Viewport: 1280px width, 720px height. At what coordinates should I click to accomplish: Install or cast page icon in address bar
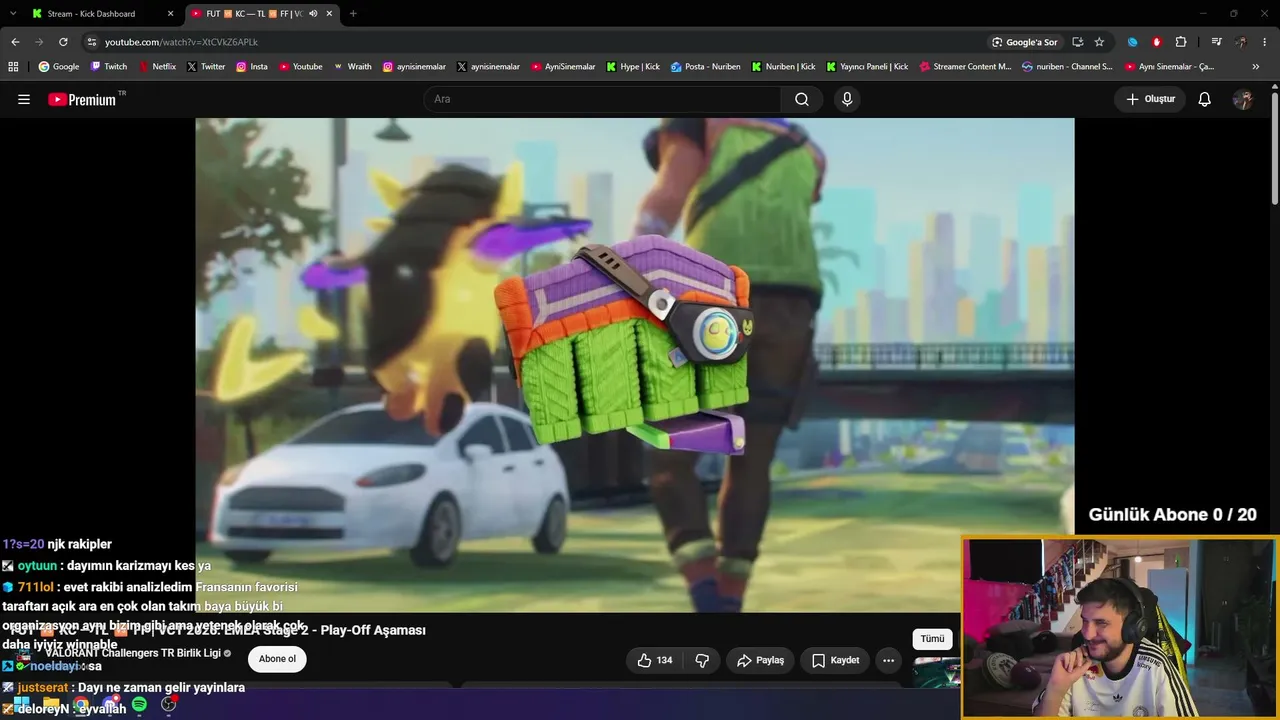point(1077,42)
